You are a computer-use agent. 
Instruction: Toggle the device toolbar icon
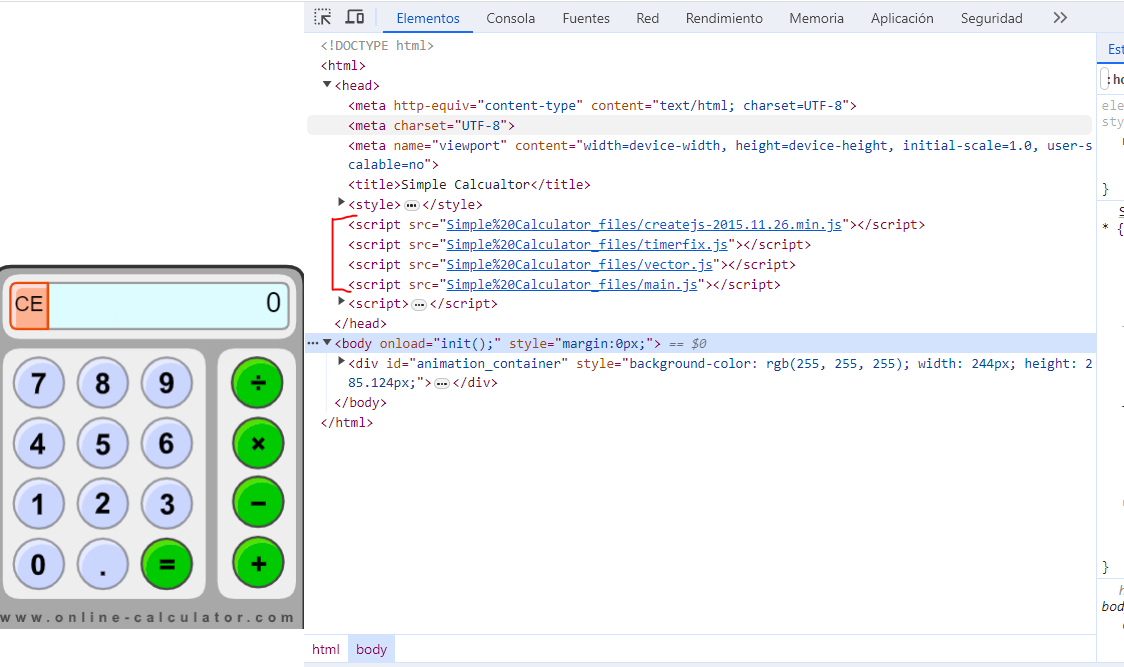pyautogui.click(x=355, y=17)
